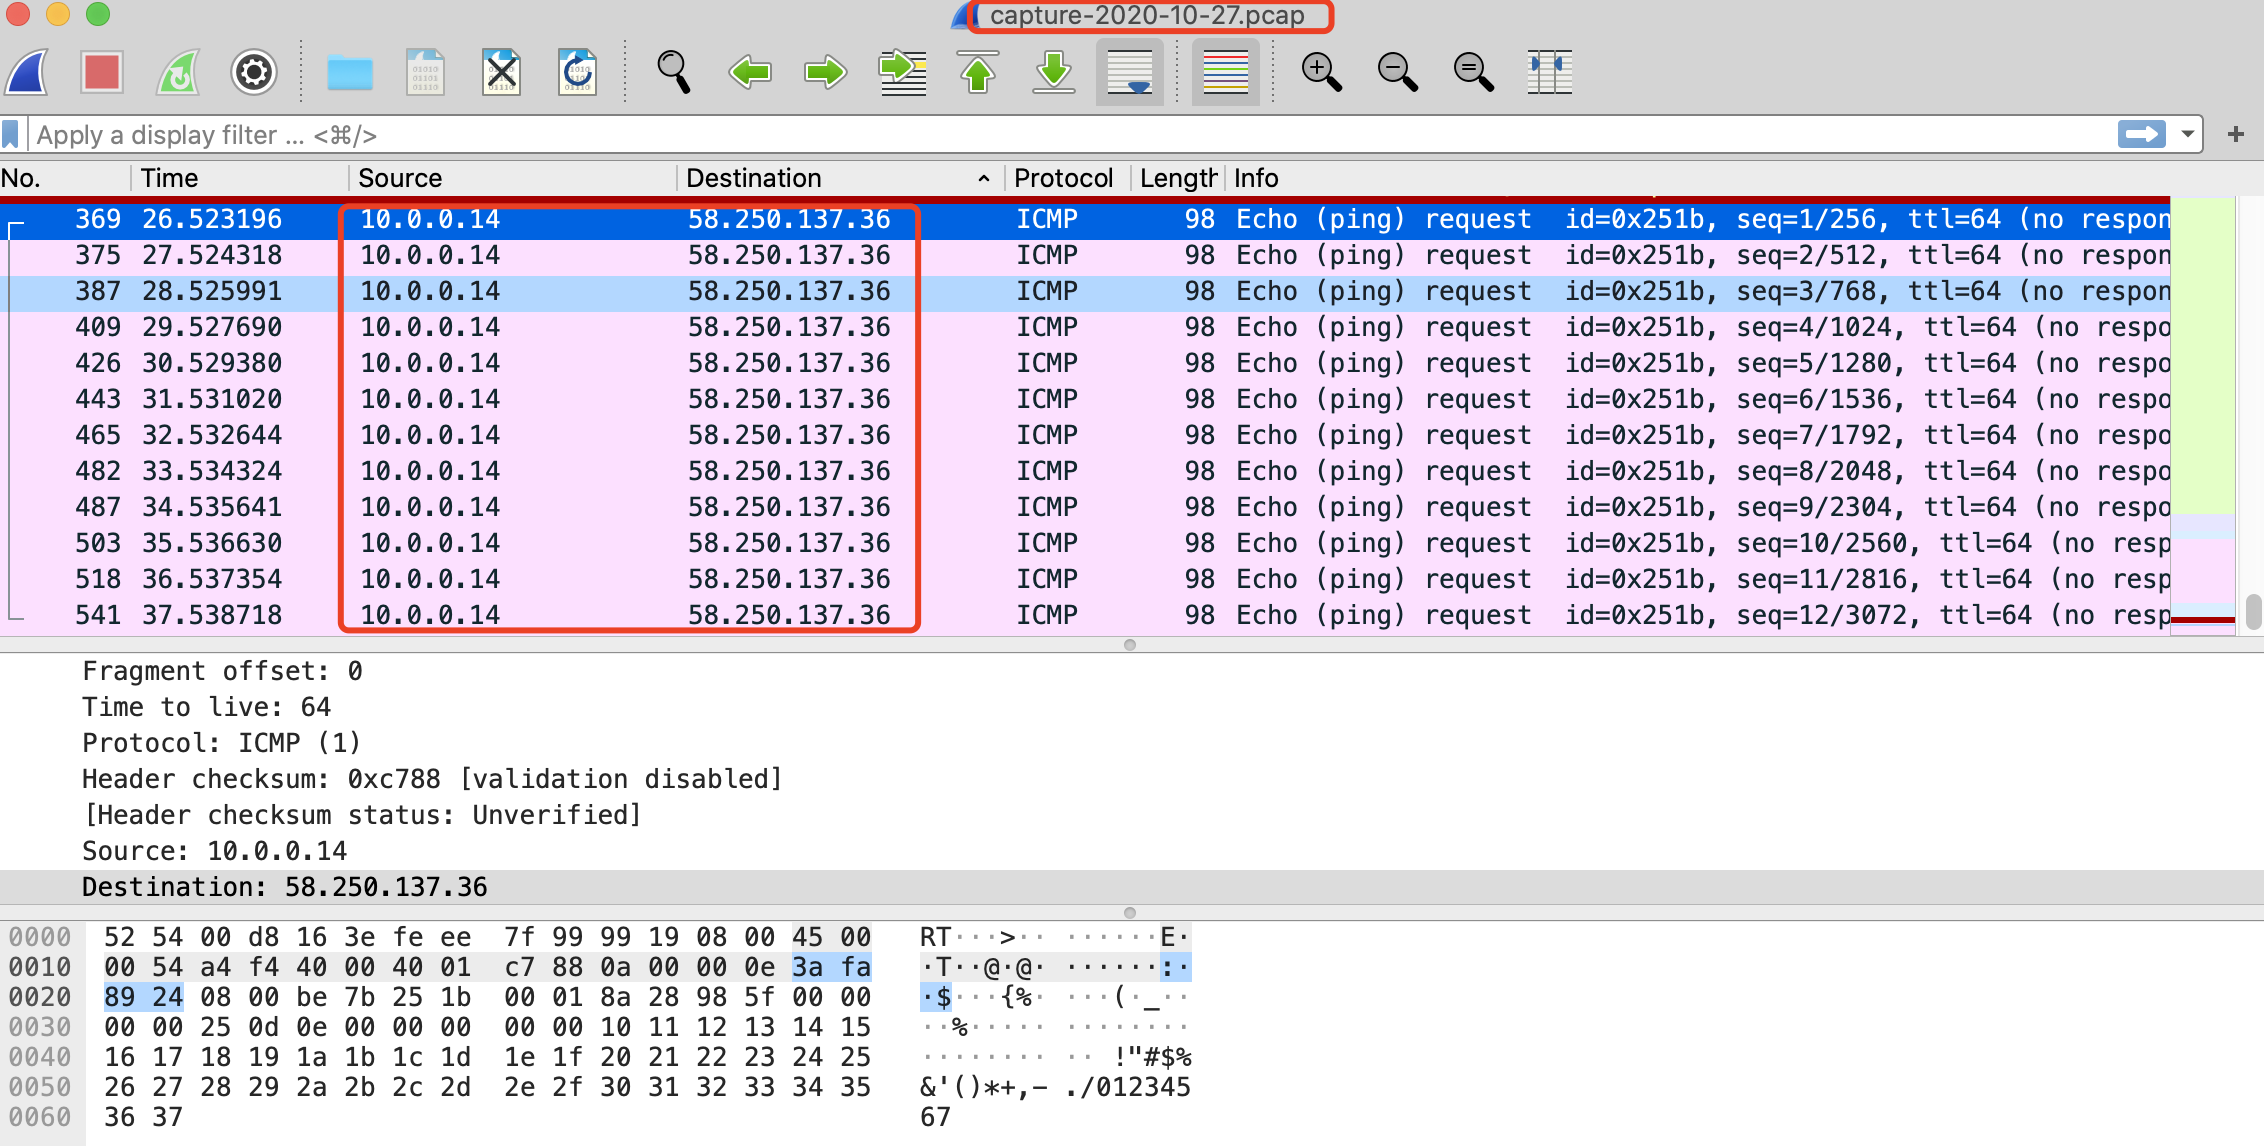Viewport: 2264px width, 1146px height.
Task: Add a filter button with the plus sign
Action: click(x=2236, y=135)
